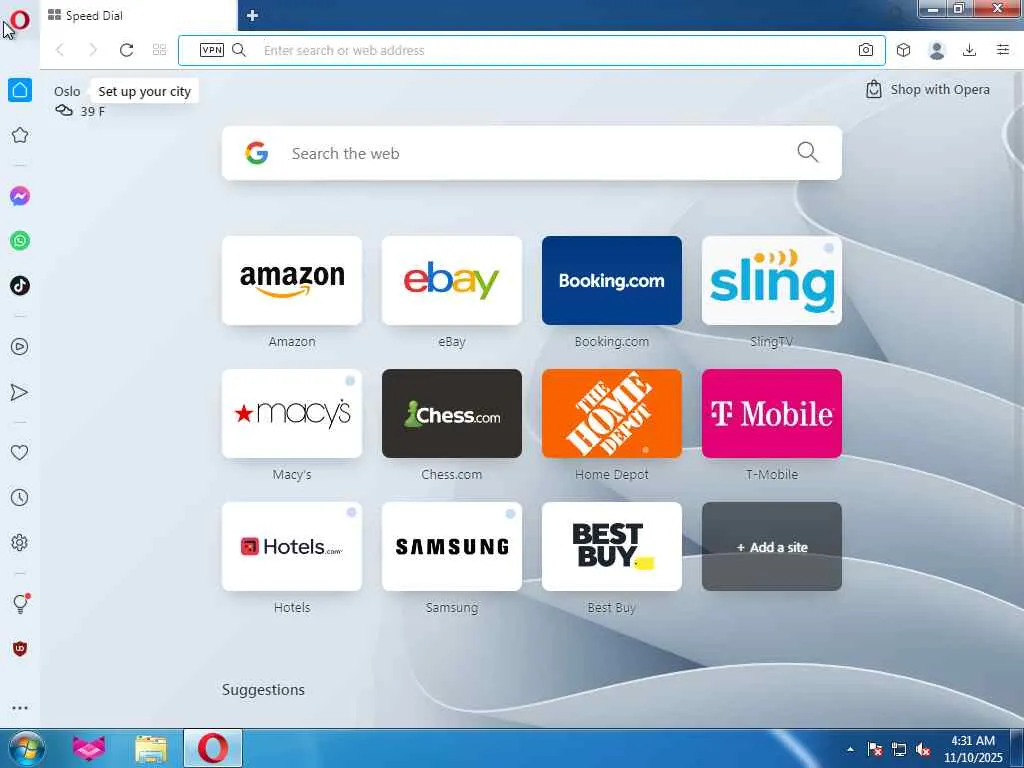Image resolution: width=1024 pixels, height=768 pixels.
Task: Open the Booking.com speed dial tile
Action: click(x=612, y=281)
